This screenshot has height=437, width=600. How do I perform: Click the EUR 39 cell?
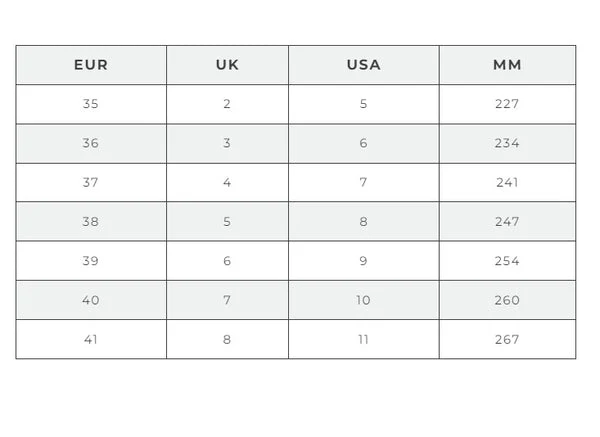(x=91, y=261)
